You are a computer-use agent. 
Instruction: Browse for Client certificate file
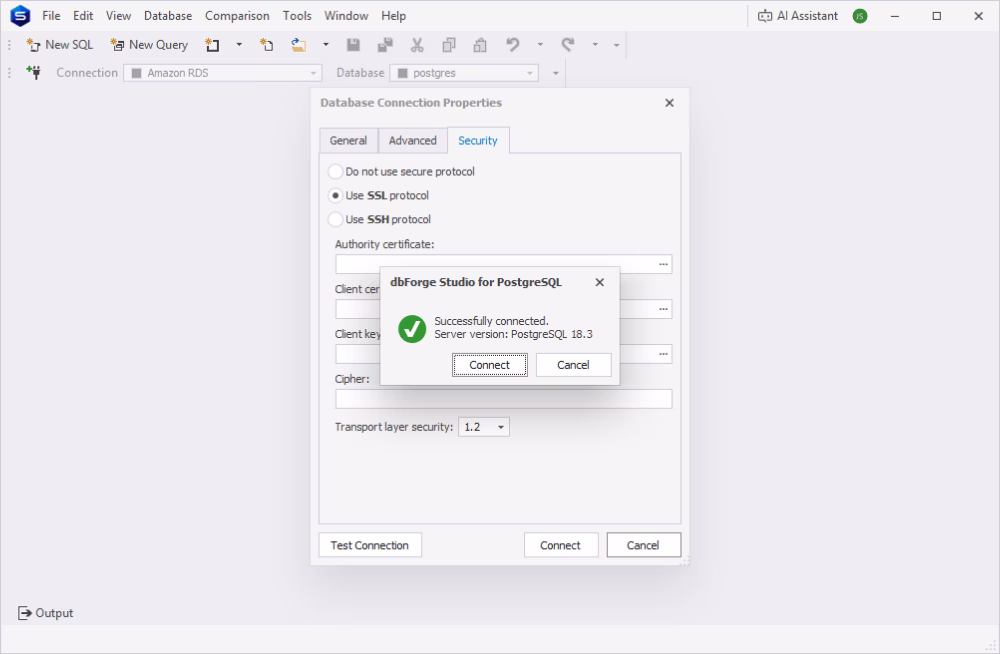click(663, 309)
